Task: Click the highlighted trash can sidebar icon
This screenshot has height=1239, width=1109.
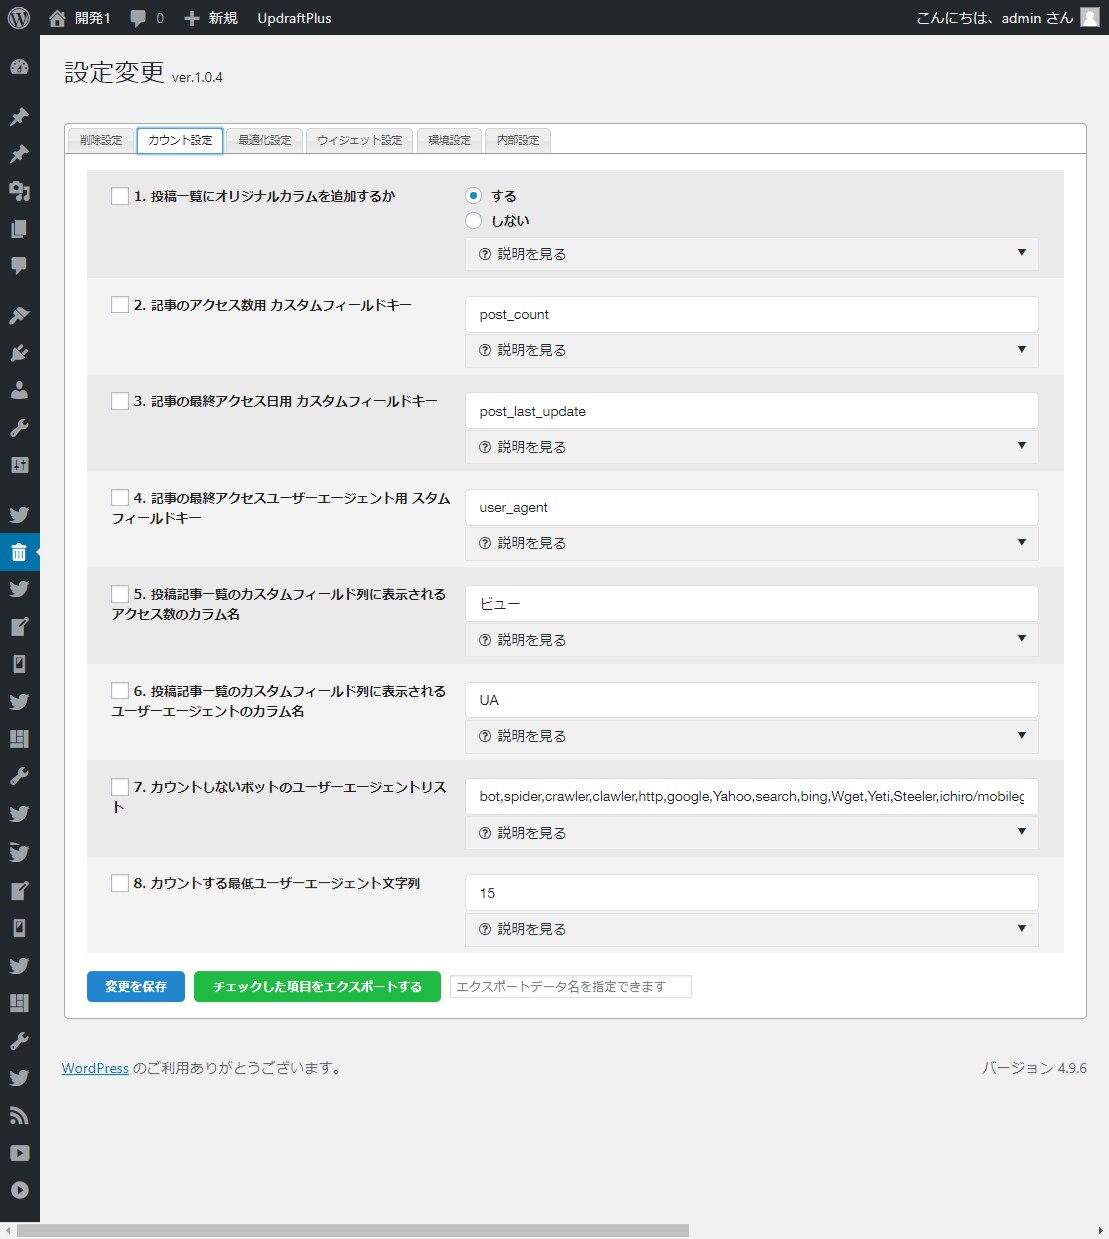Action: [19, 552]
